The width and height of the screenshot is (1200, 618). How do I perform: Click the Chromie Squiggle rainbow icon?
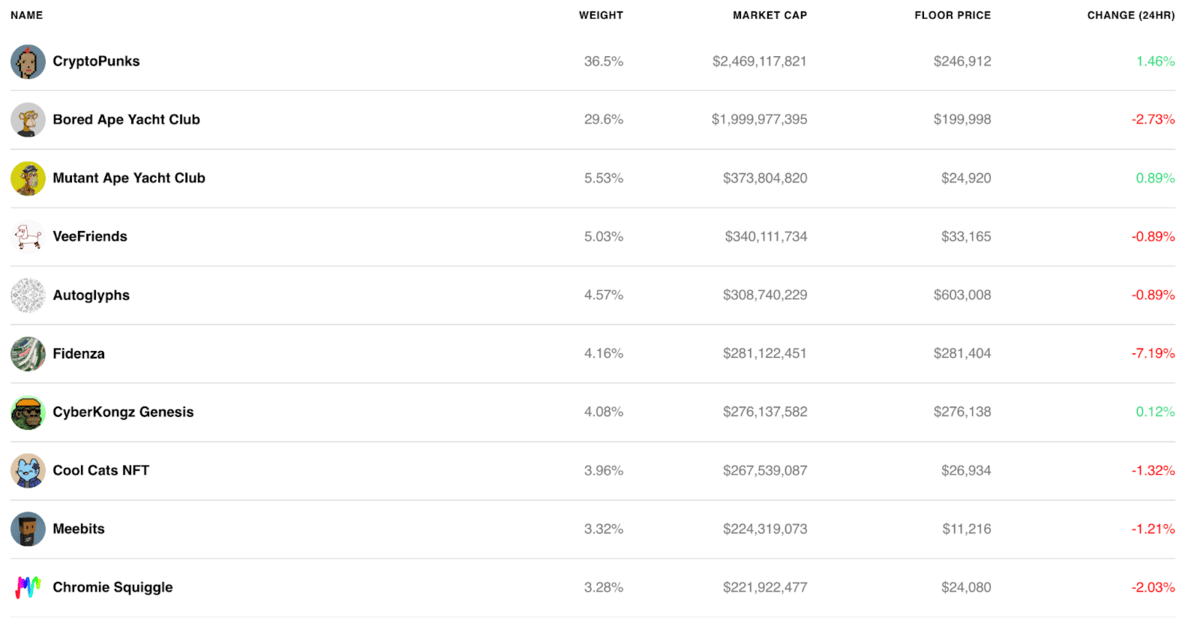[x=28, y=587]
